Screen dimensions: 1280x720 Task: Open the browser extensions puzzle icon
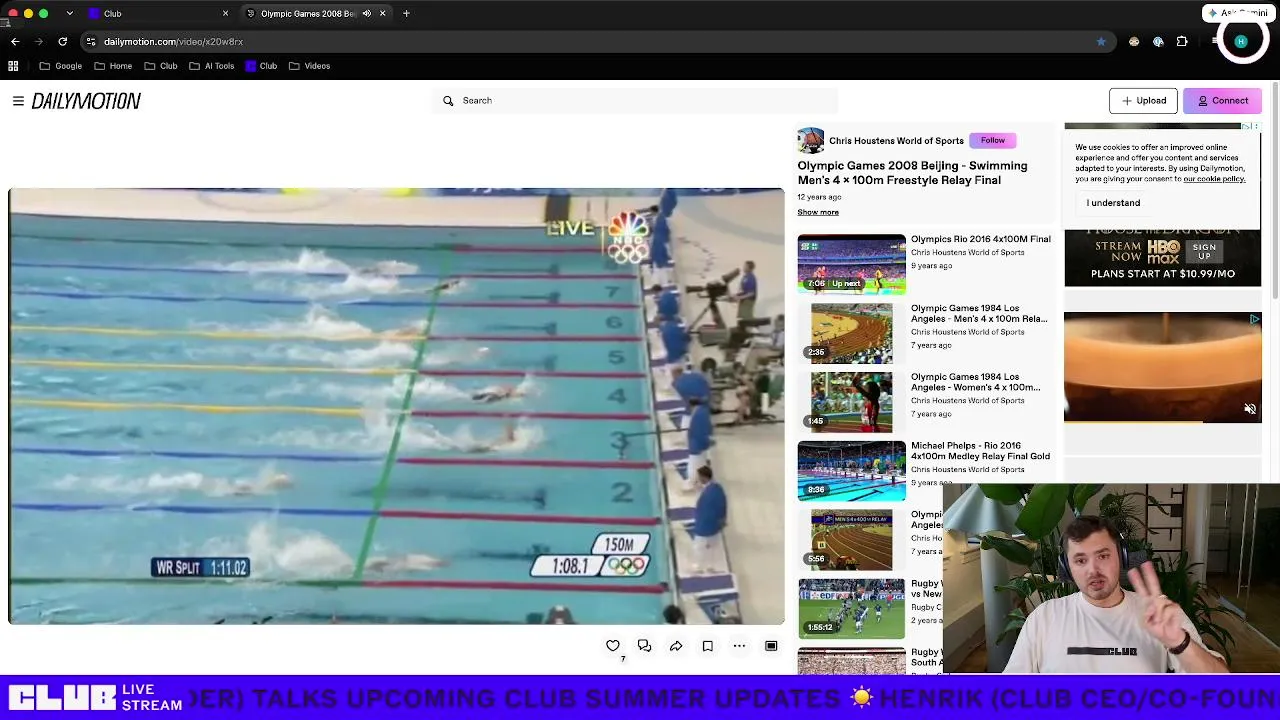click(1182, 42)
